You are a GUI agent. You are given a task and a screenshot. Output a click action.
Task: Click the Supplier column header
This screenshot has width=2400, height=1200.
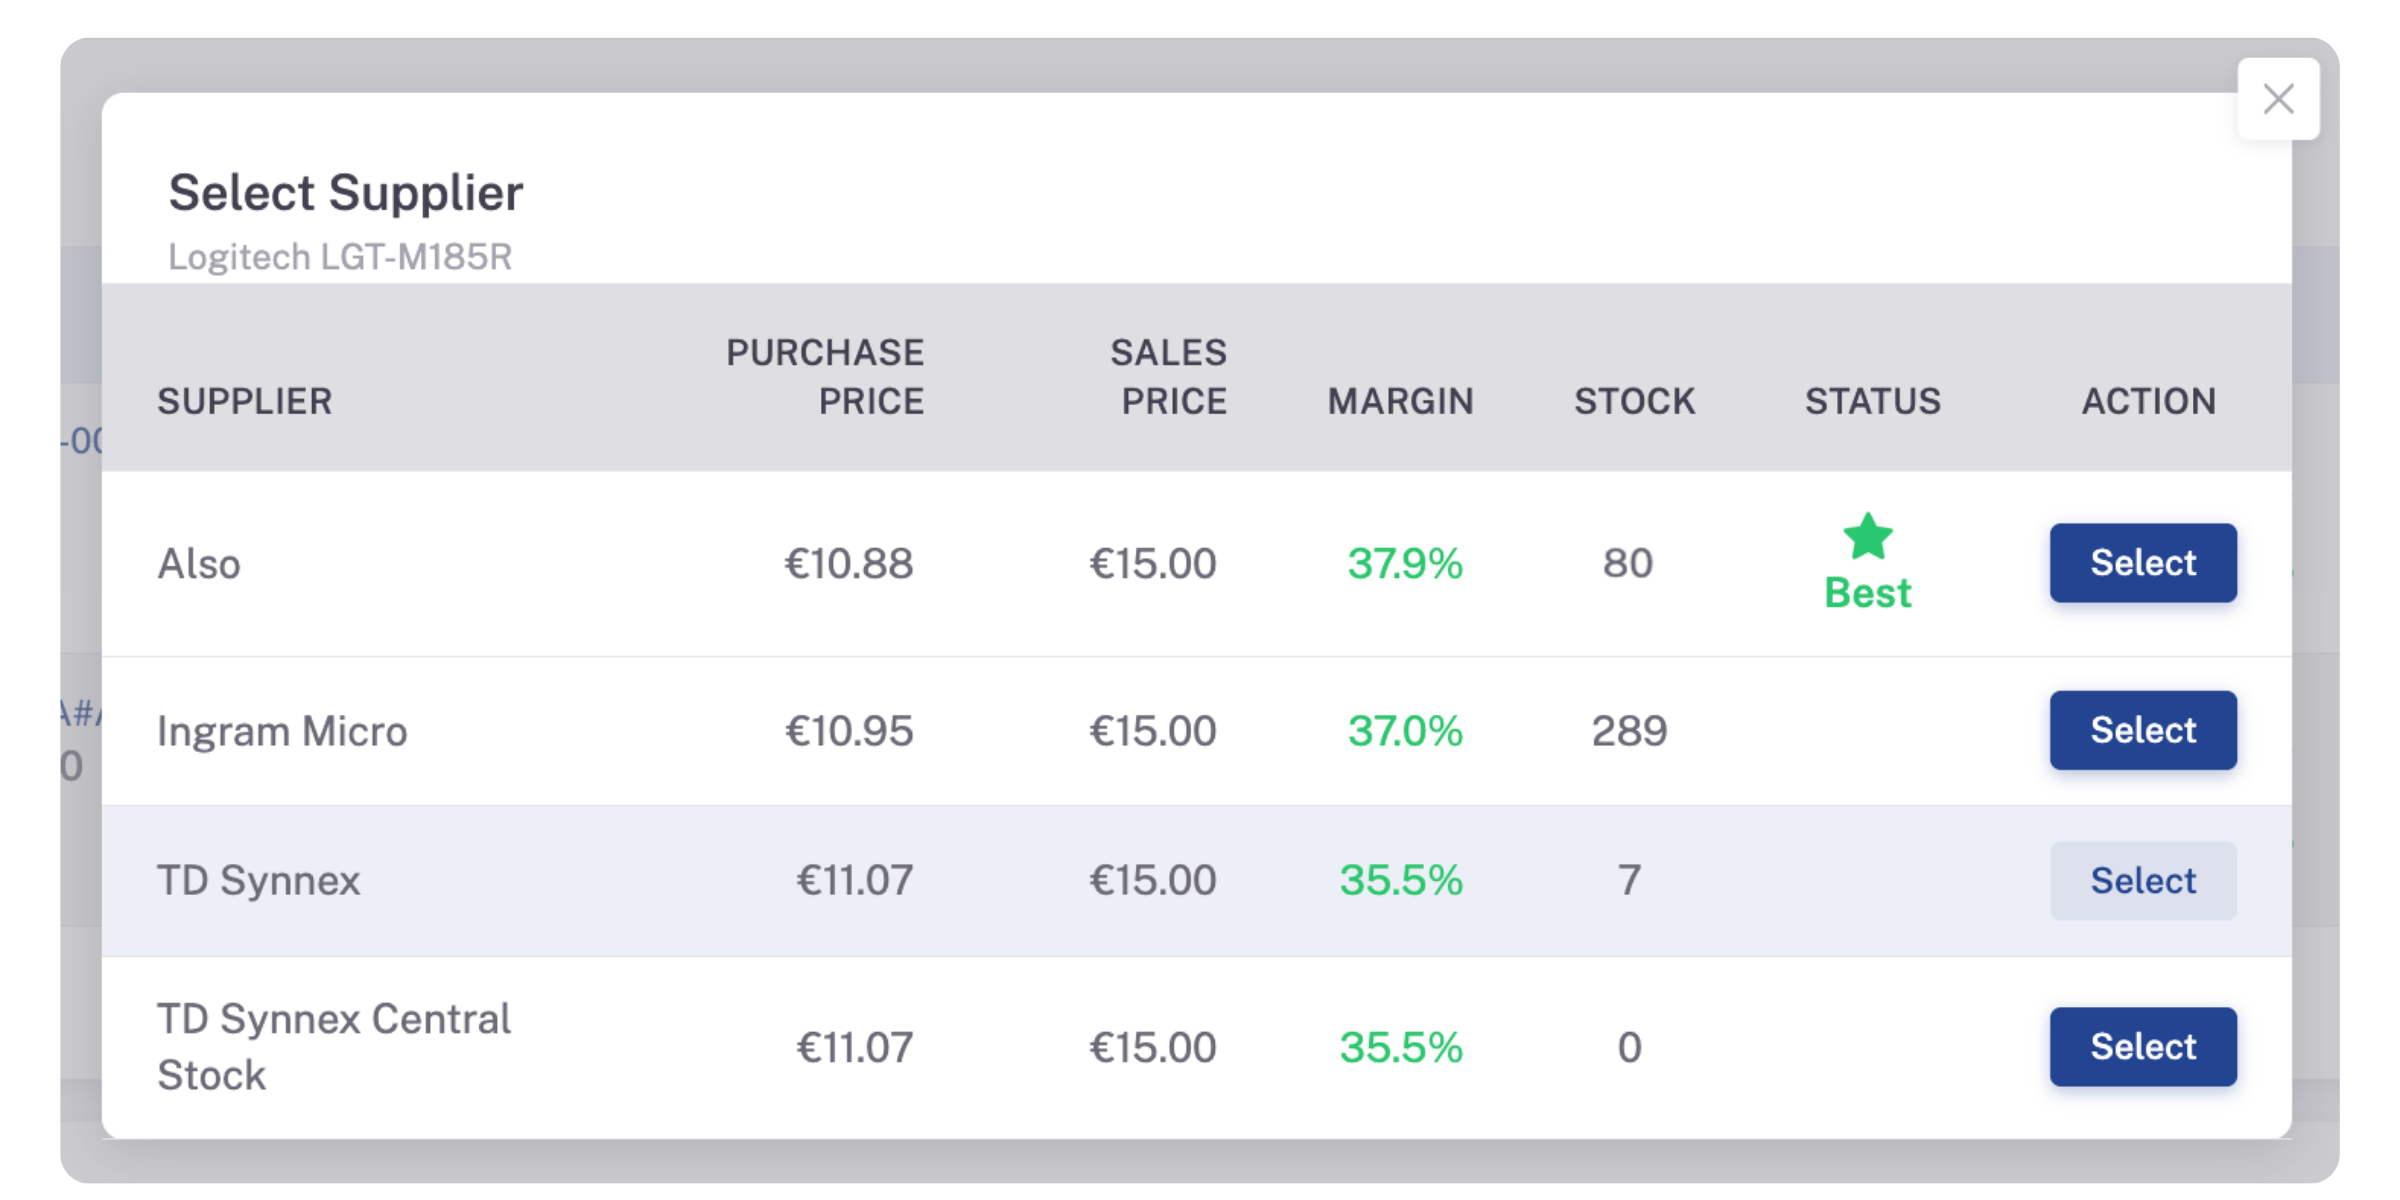point(244,401)
